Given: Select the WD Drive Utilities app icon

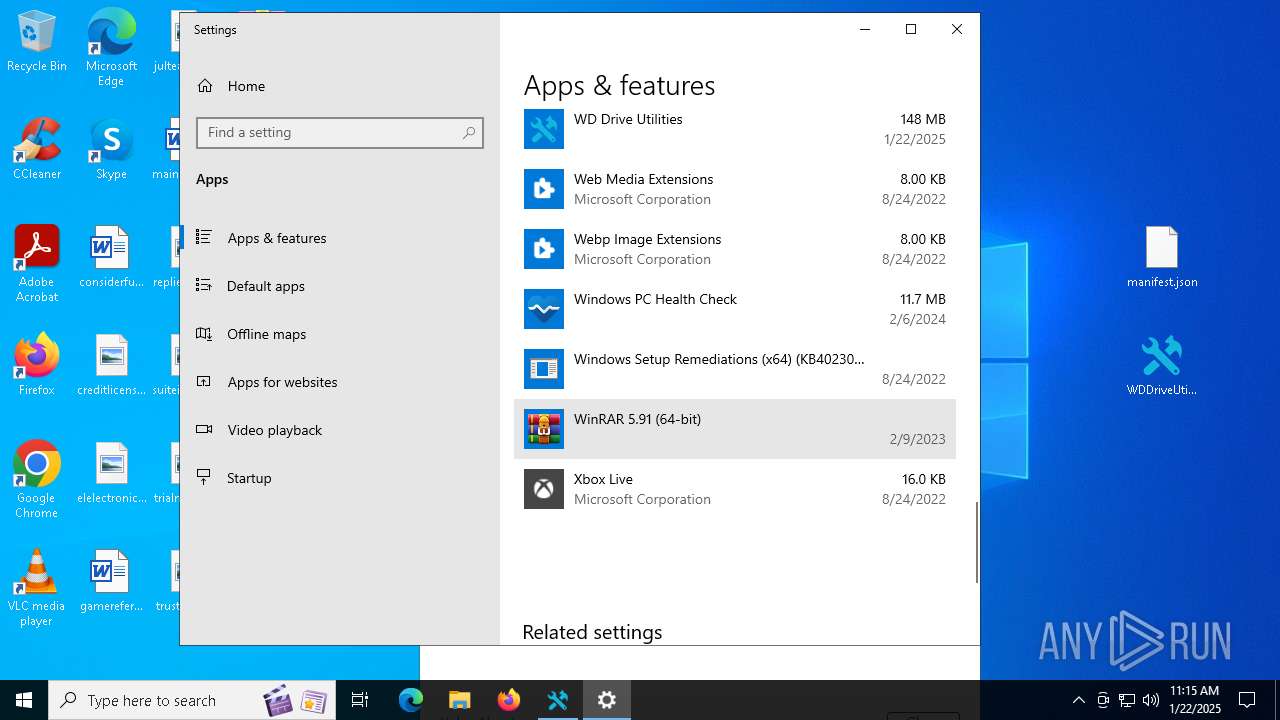Looking at the screenshot, I should tap(544, 129).
